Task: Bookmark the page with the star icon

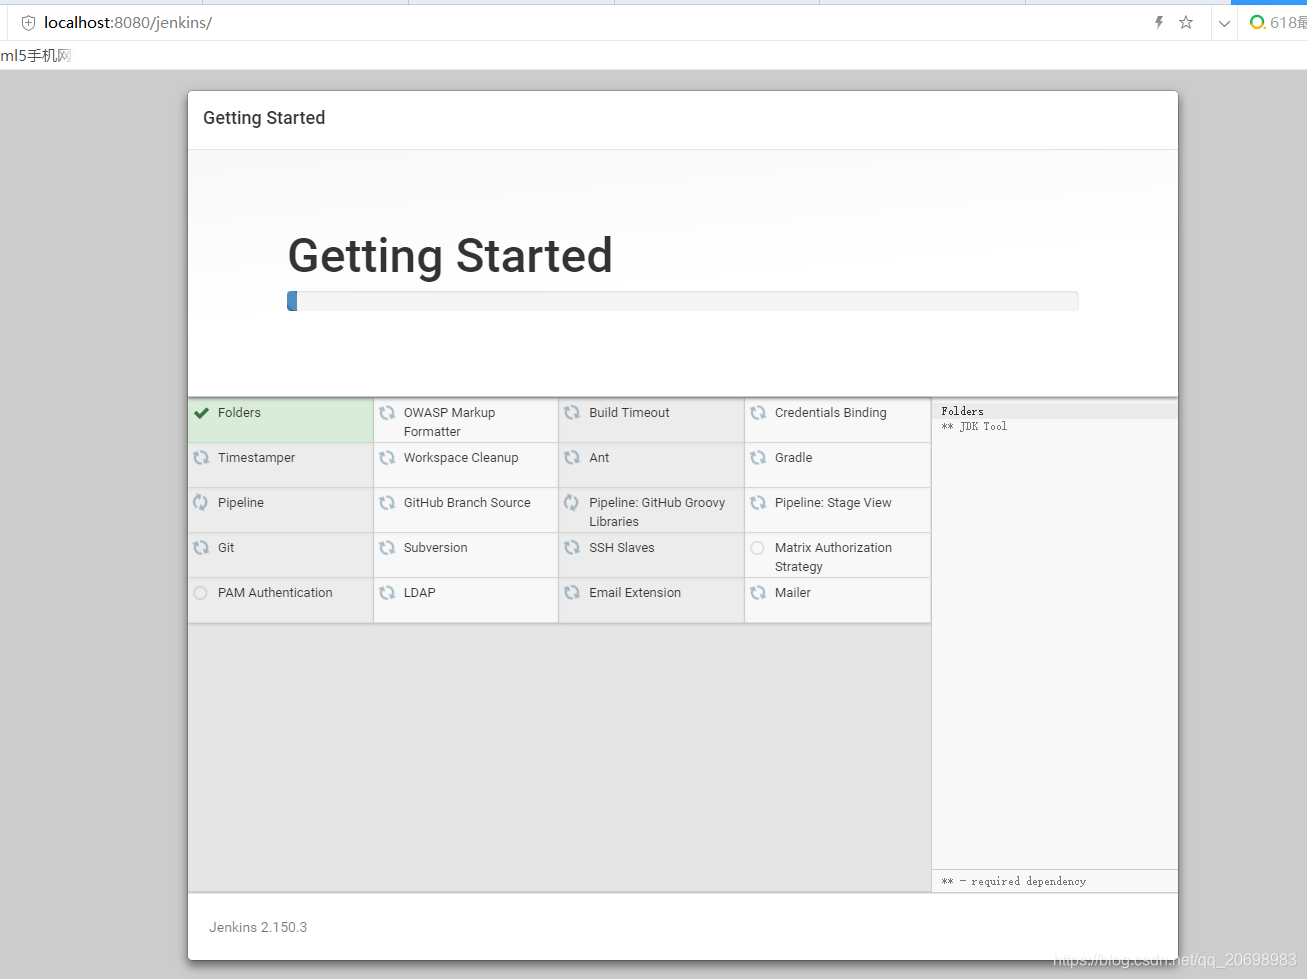Action: pos(1186,22)
